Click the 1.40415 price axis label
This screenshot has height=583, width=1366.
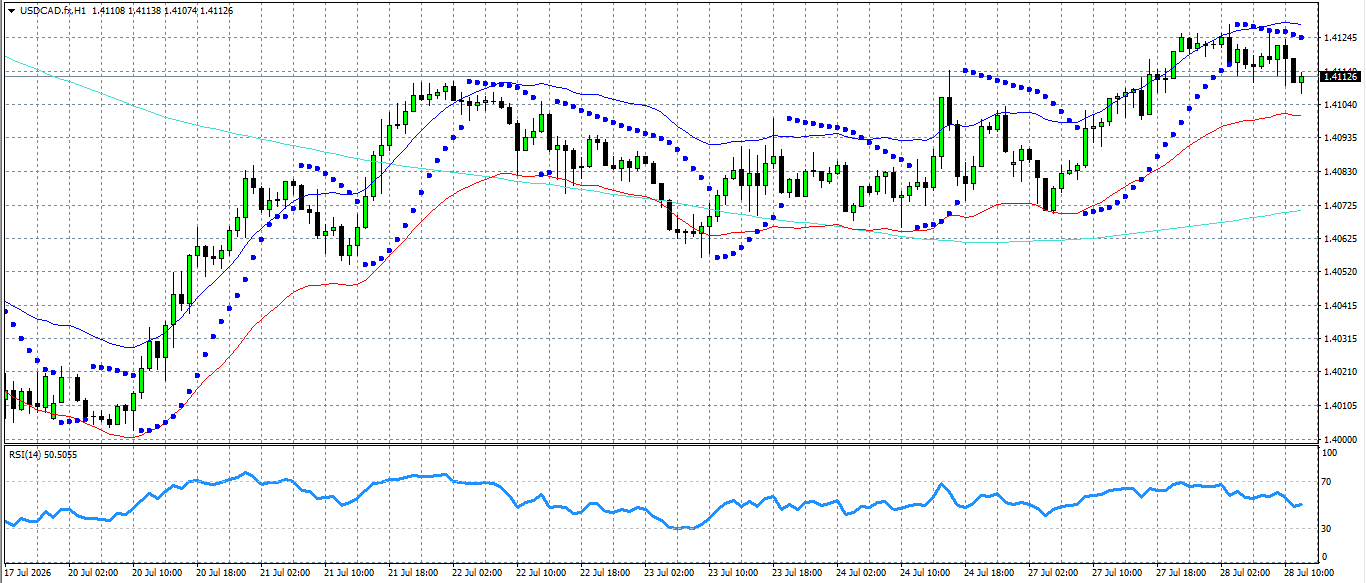point(1340,305)
